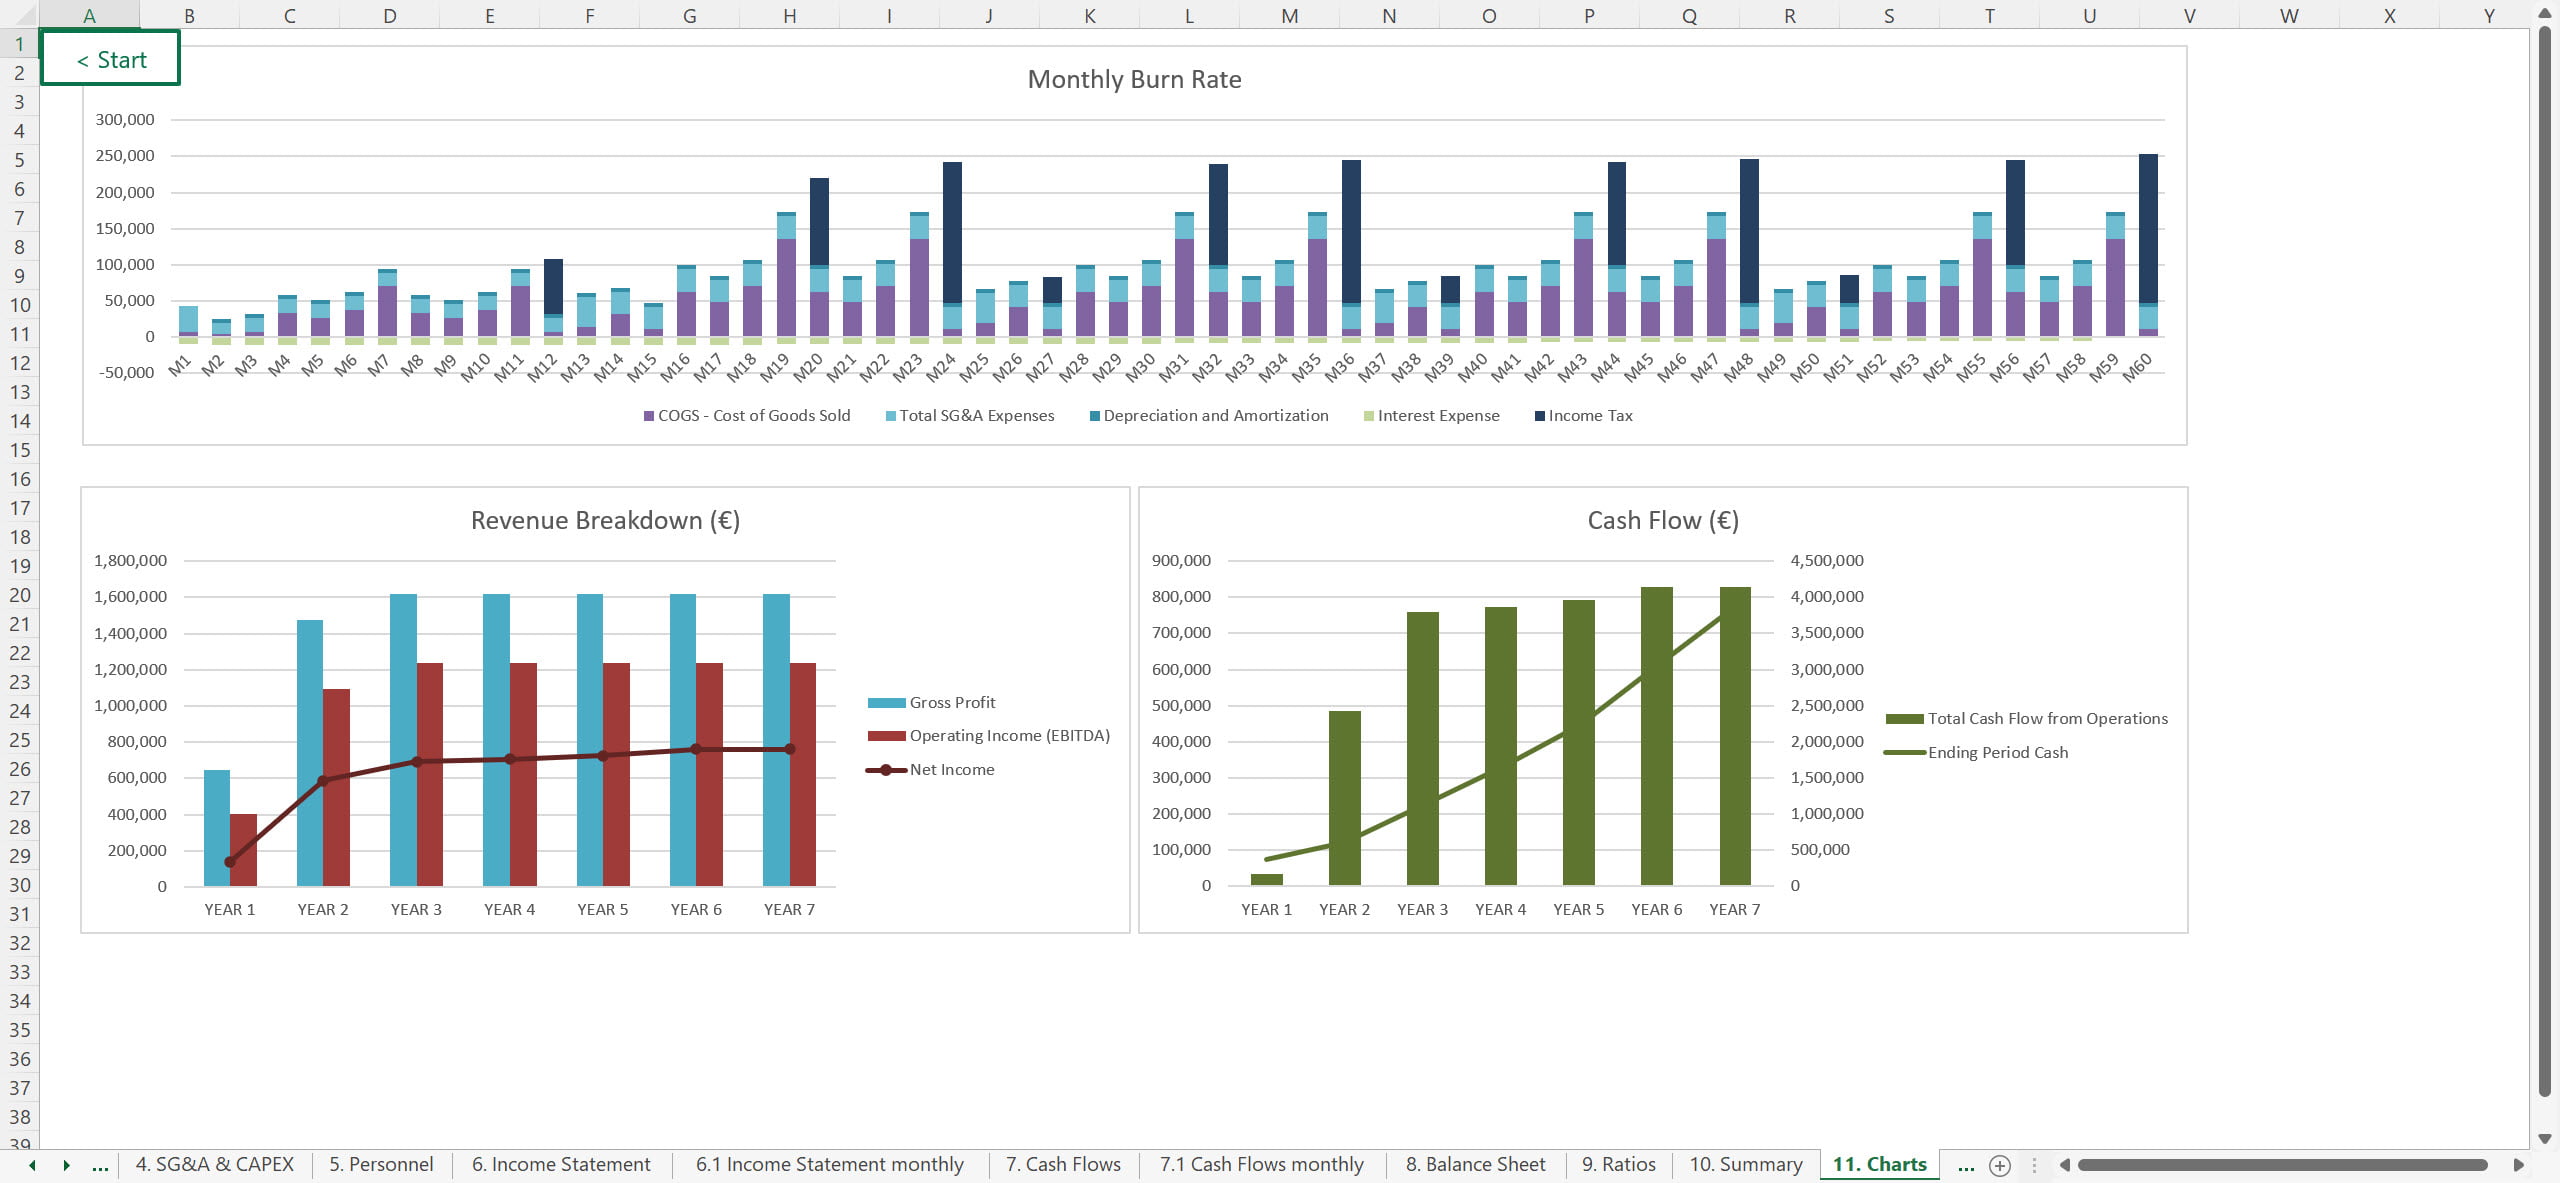Switch to the 8. Balance Sheet tab
This screenshot has height=1183, width=2560.
point(1475,1165)
